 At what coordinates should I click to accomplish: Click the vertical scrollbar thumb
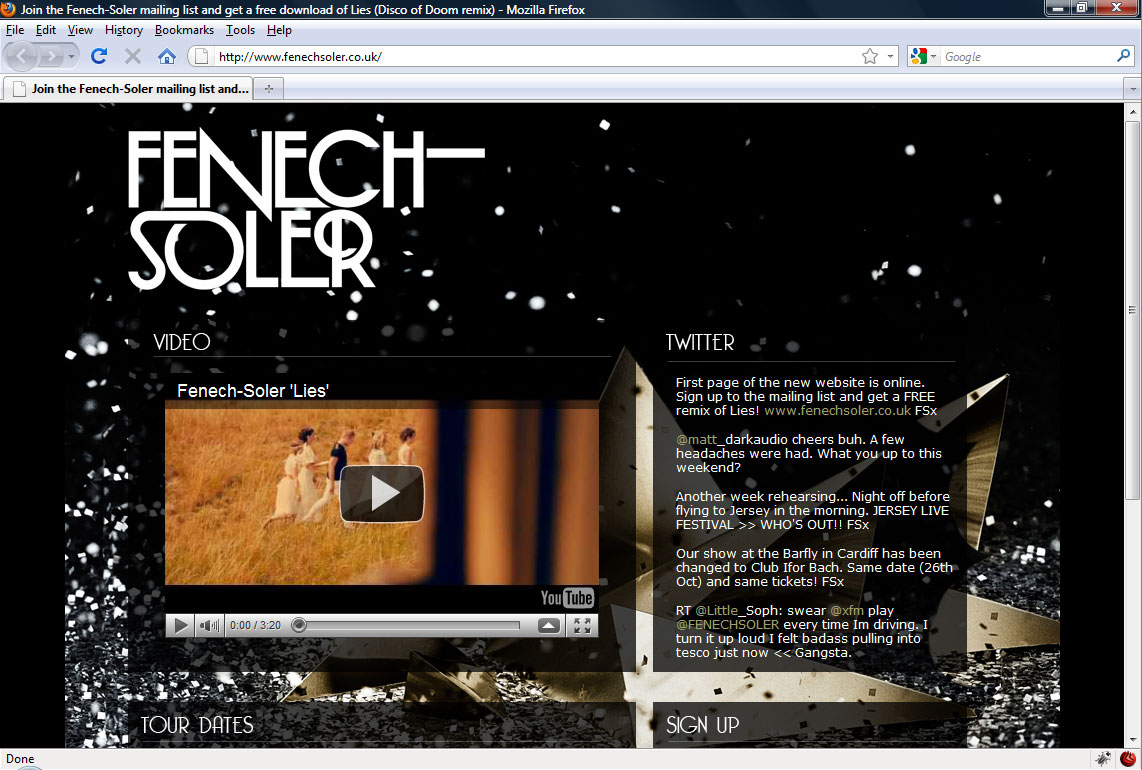(1133, 310)
